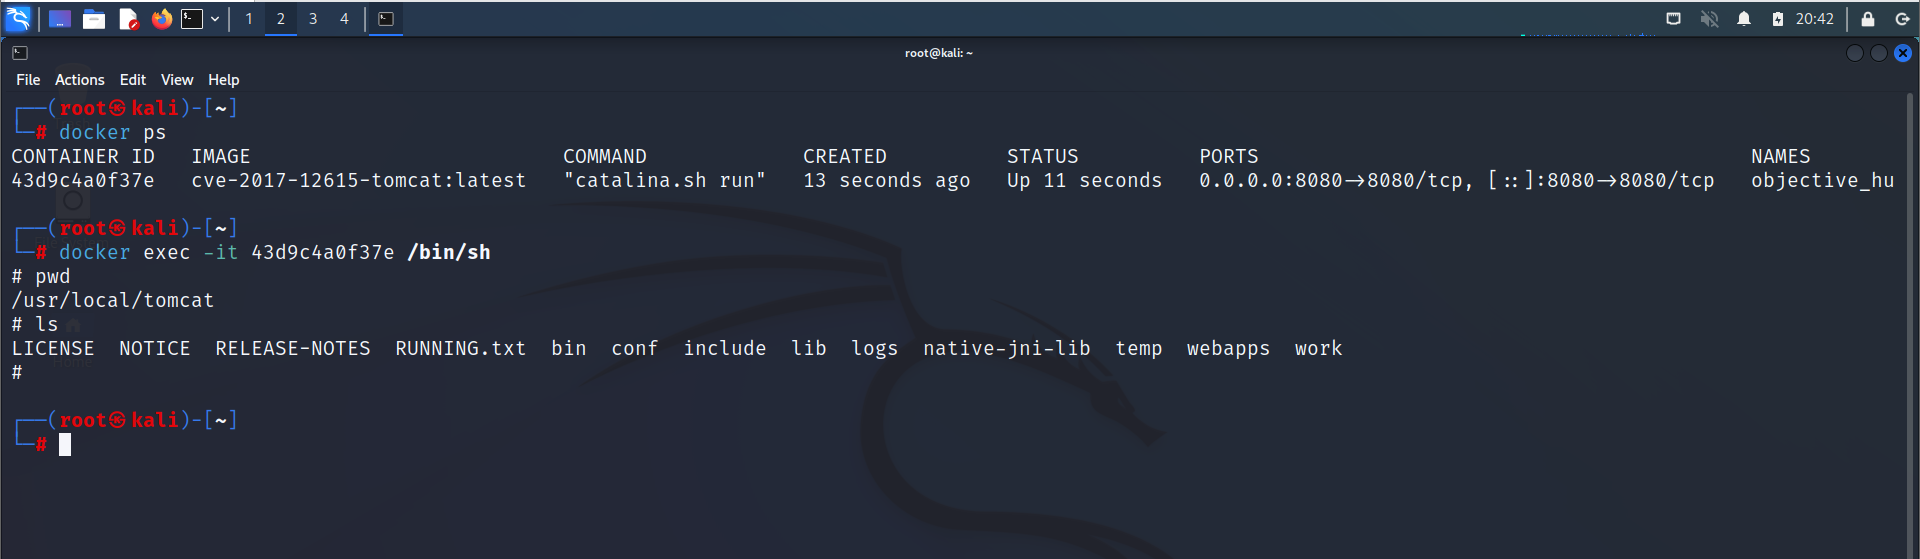
Task: Click the show desktop icon in the panel
Action: [x=60, y=19]
